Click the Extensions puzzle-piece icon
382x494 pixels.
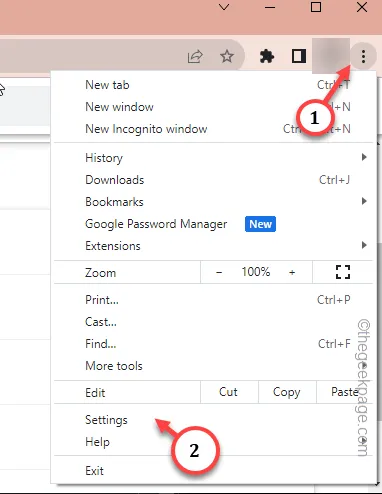267,56
